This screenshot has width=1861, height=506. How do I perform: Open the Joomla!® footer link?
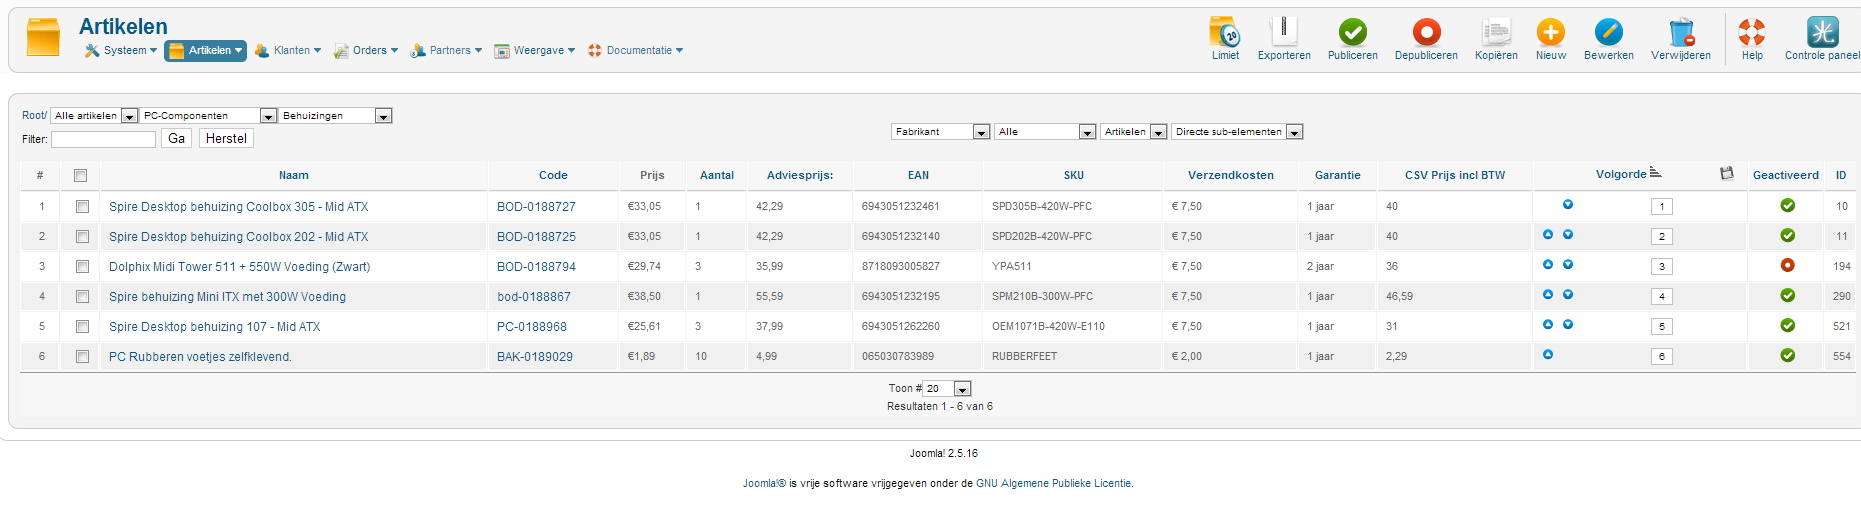tap(764, 483)
